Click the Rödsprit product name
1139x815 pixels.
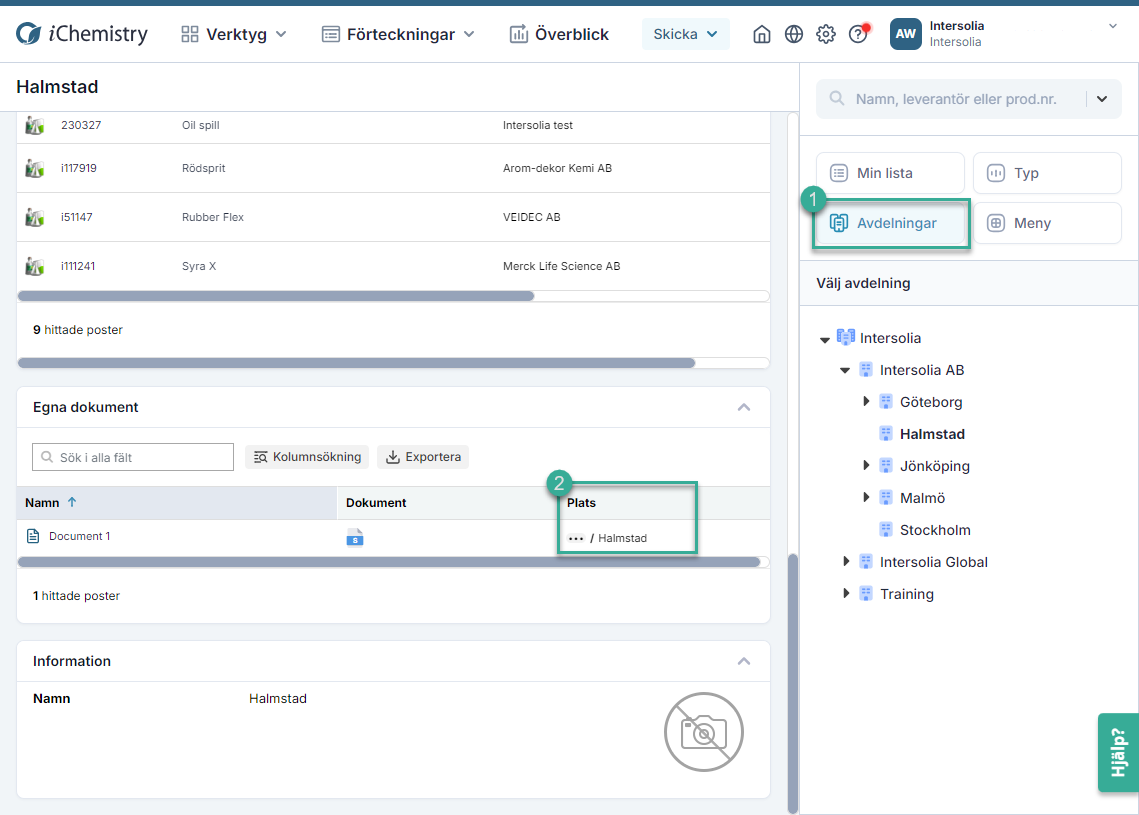tap(203, 169)
